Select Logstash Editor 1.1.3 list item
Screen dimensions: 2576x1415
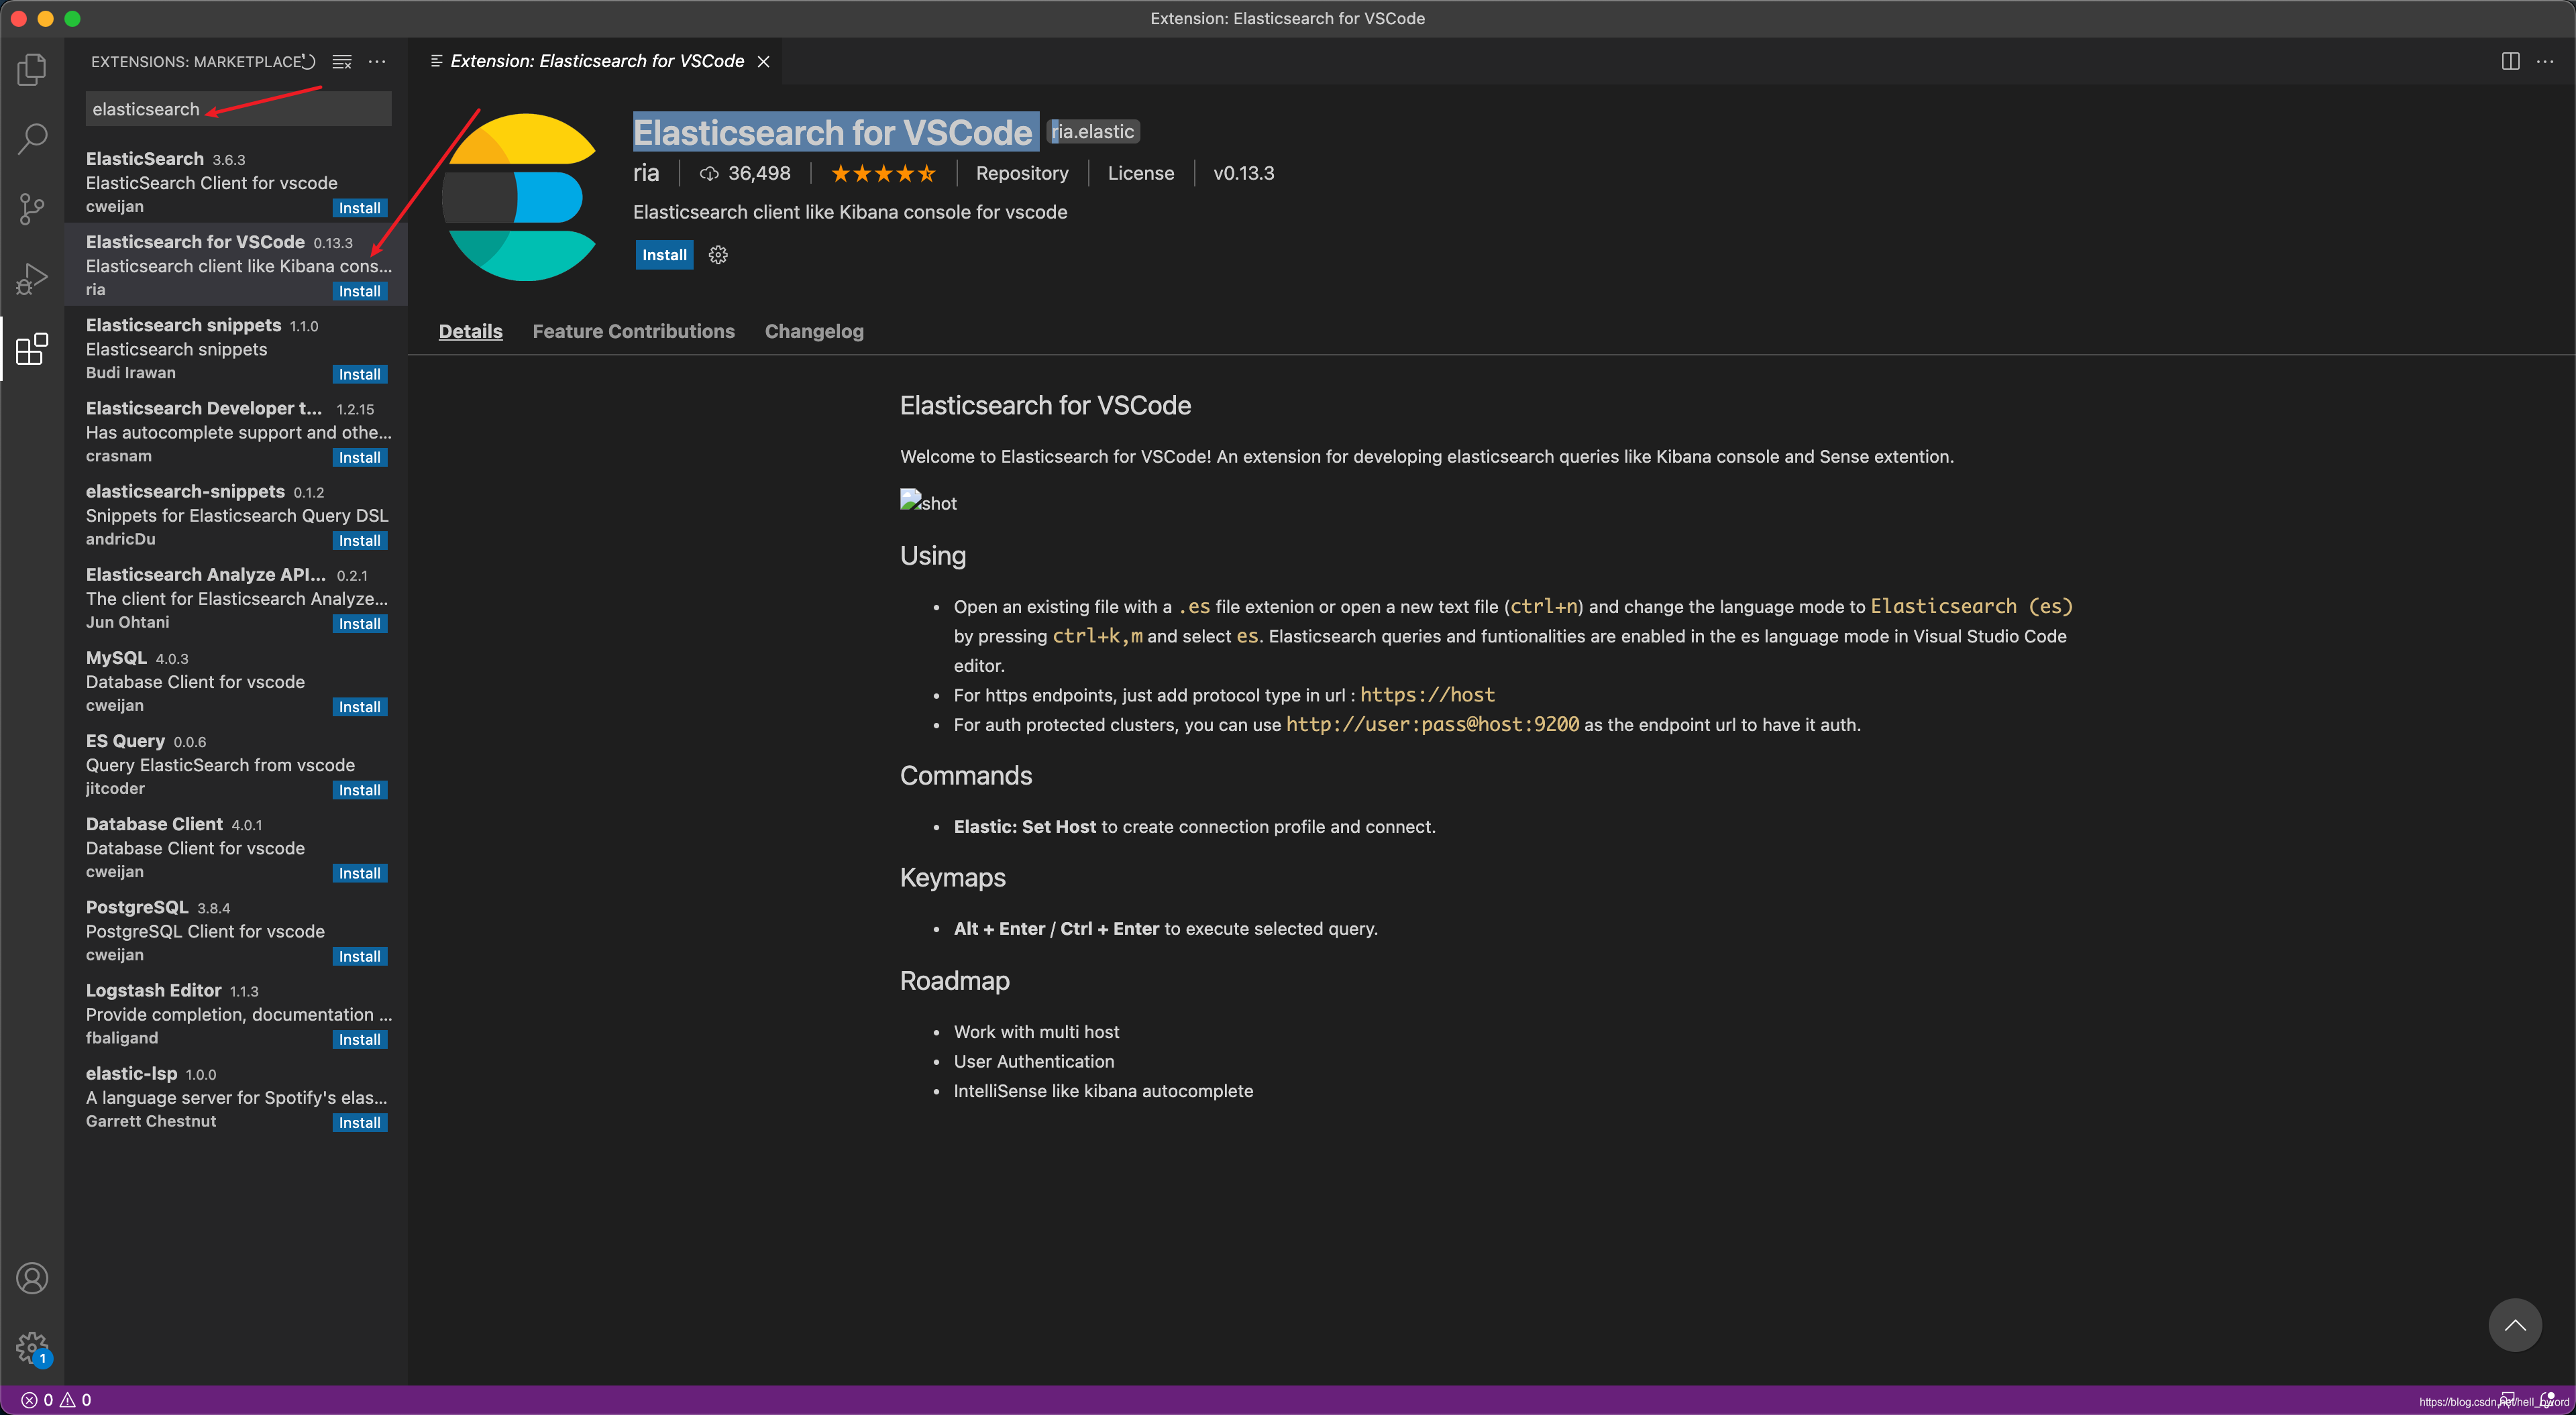(237, 1012)
